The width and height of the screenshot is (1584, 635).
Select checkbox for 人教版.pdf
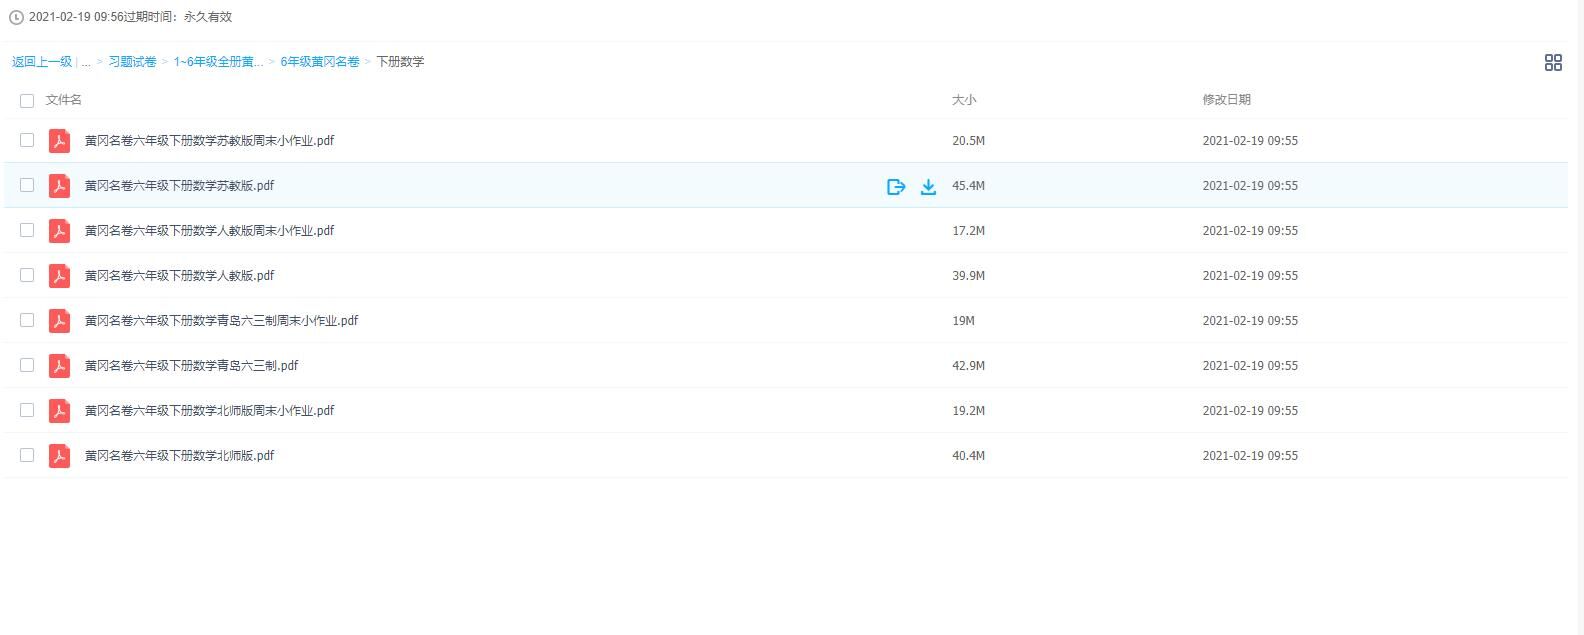[x=27, y=276]
